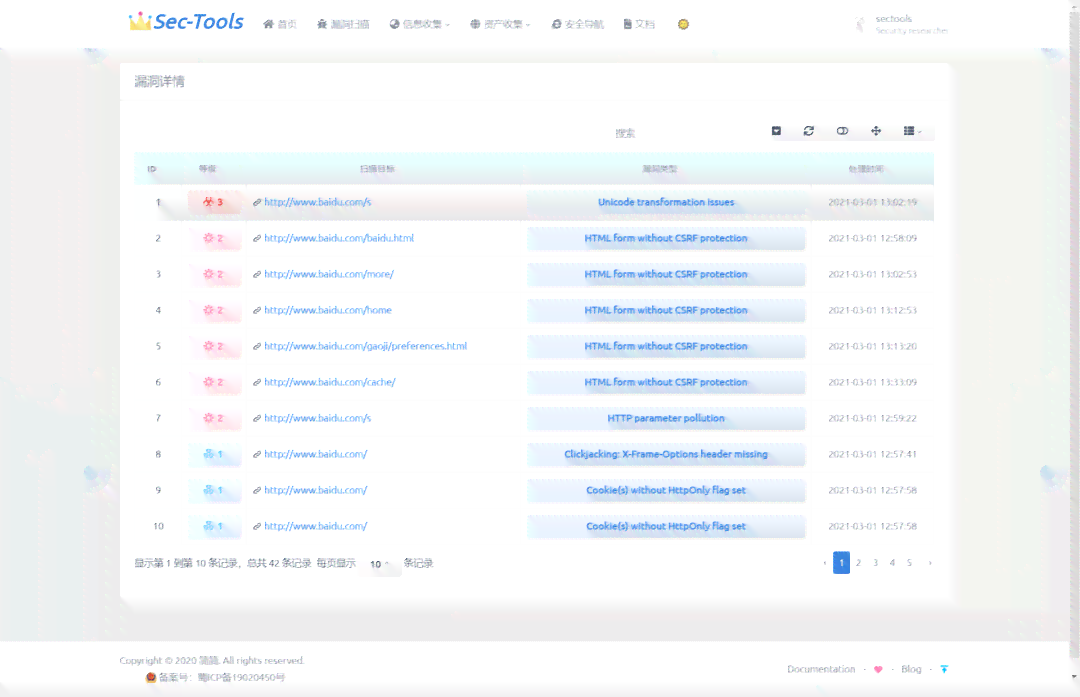Click severity badge 2 in row 6
This screenshot has height=697, width=1080.
coord(214,382)
